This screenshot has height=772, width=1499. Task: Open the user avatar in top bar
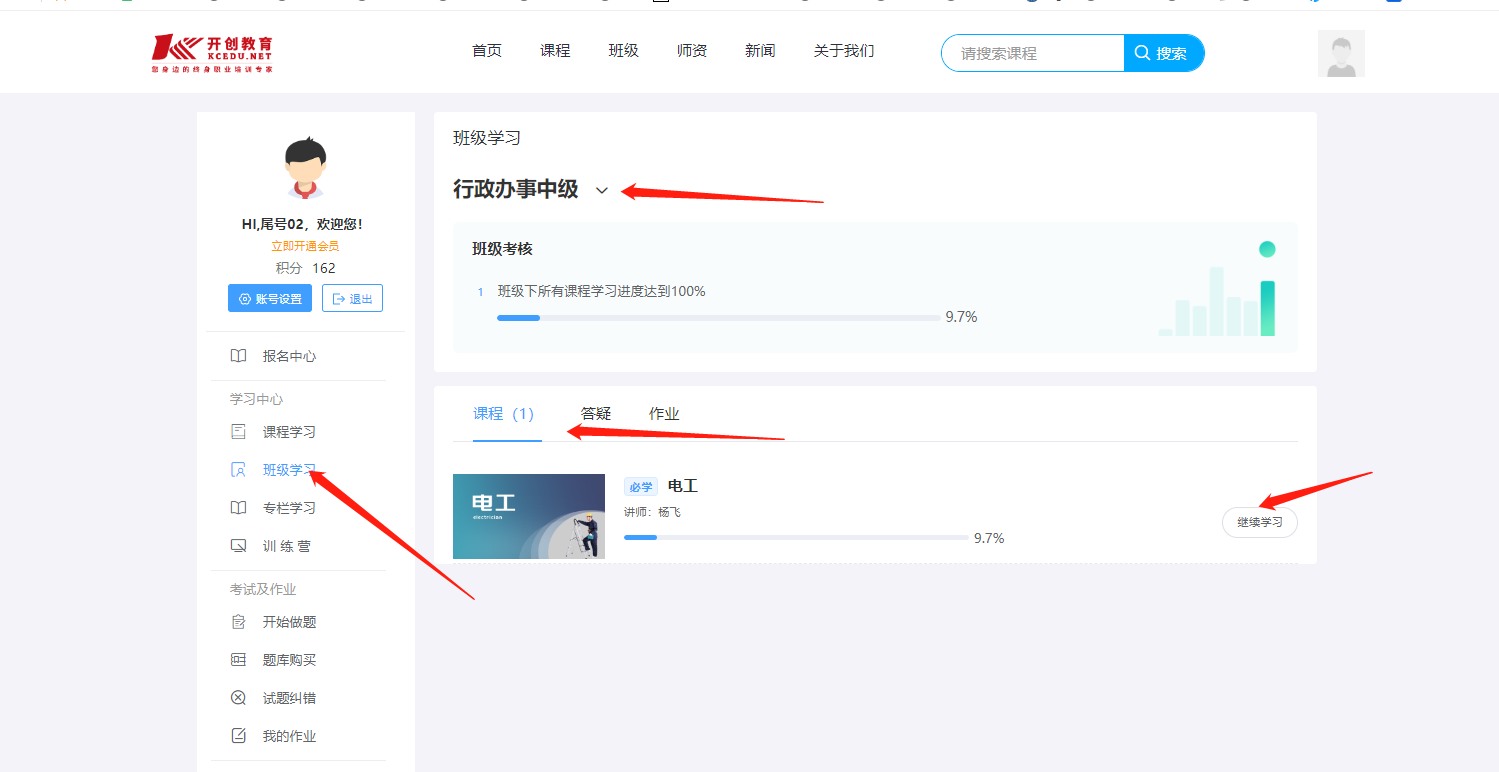pyautogui.click(x=1341, y=54)
